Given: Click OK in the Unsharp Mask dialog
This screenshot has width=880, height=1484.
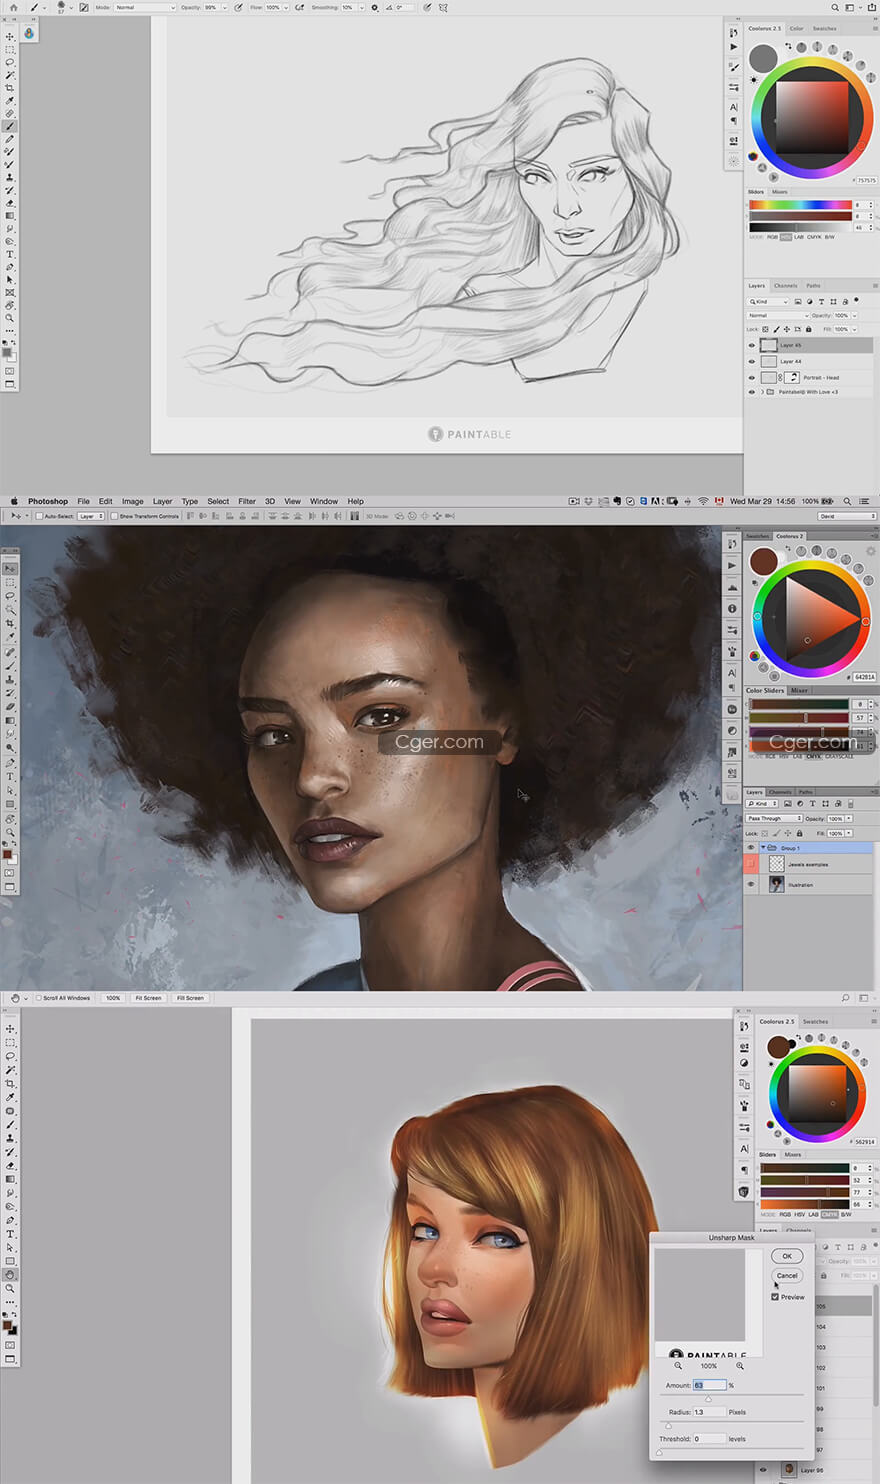Looking at the screenshot, I should [x=787, y=1256].
